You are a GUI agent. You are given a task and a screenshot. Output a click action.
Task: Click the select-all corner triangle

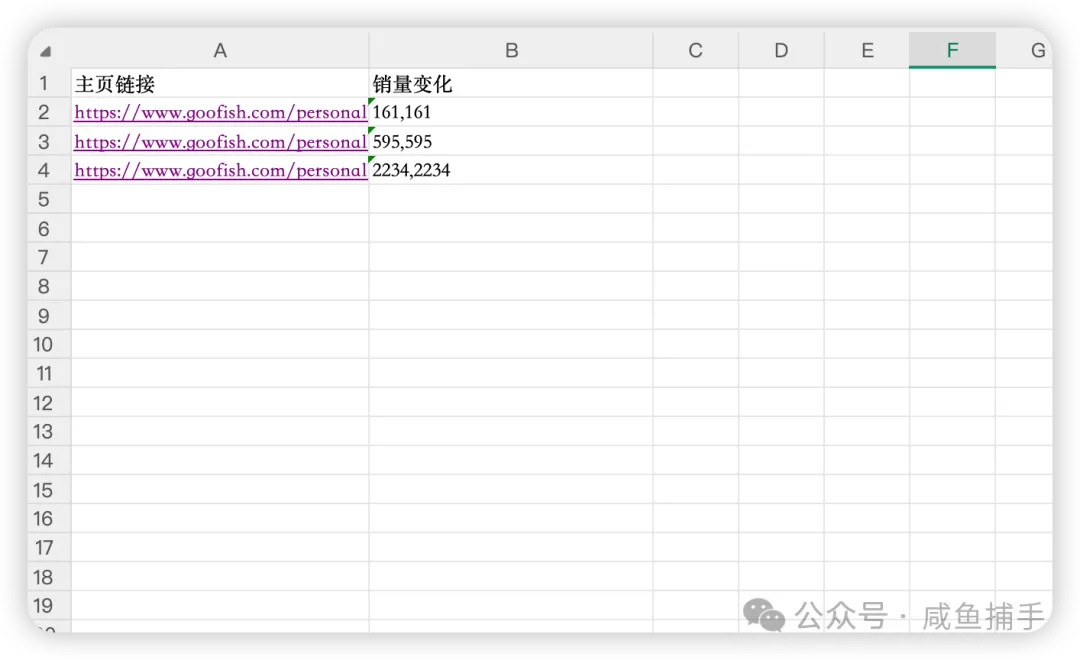pyautogui.click(x=45, y=52)
